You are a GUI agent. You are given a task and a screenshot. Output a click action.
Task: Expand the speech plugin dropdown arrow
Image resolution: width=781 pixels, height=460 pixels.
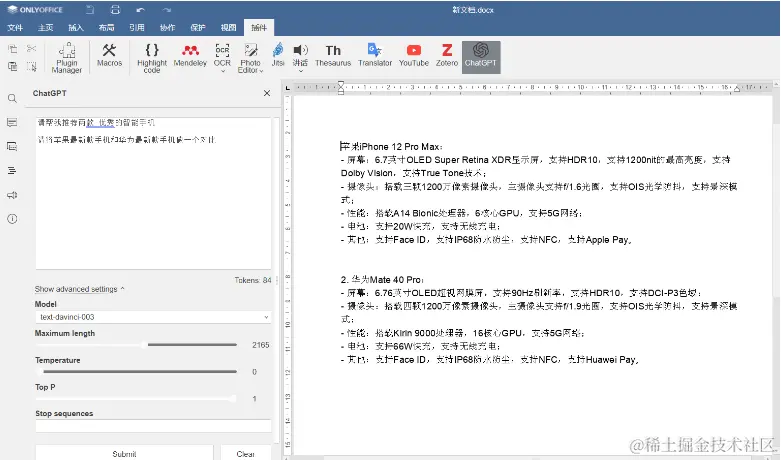300,71
